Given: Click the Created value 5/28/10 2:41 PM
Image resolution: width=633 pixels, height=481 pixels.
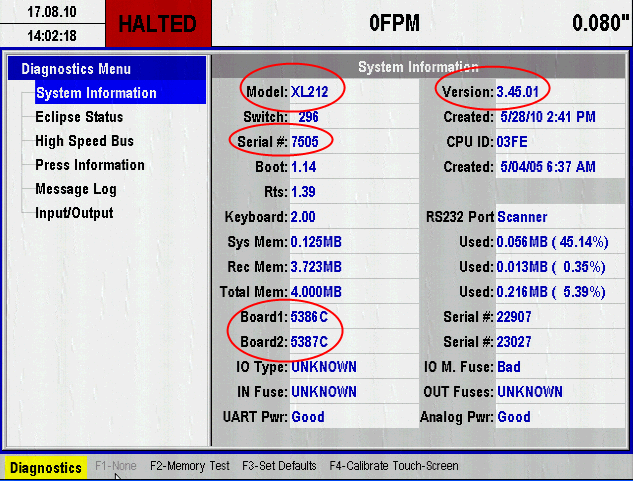Looking at the screenshot, I should click(x=548, y=117).
